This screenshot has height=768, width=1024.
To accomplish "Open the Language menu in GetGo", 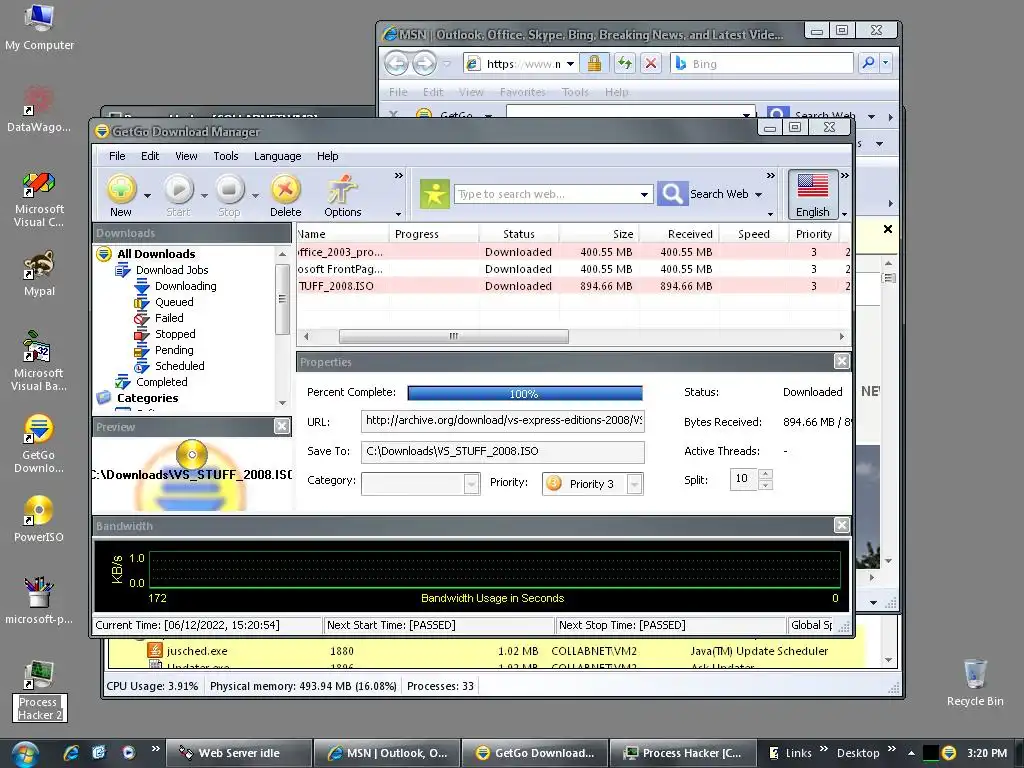I will [278, 156].
